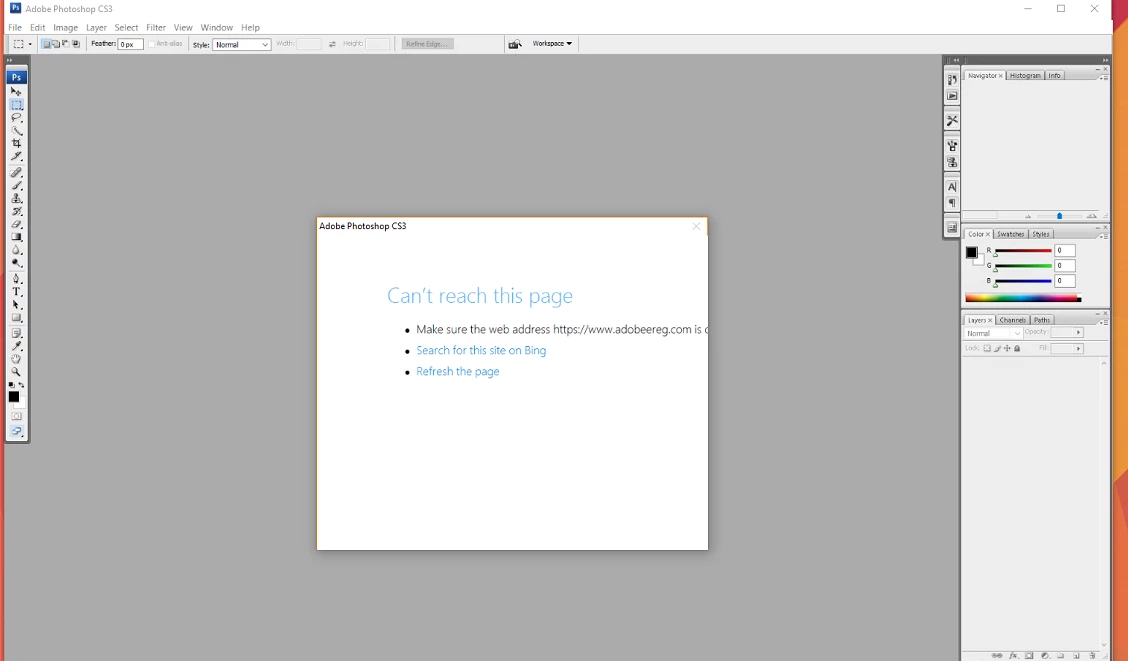Image resolution: width=1128 pixels, height=661 pixels.
Task: Toggle Lock position in Layers panel
Action: click(x=1007, y=348)
